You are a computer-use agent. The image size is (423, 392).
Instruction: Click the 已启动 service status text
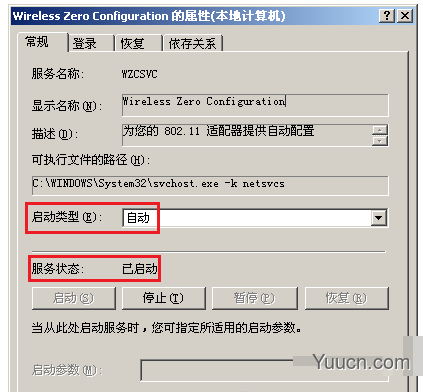point(140,269)
